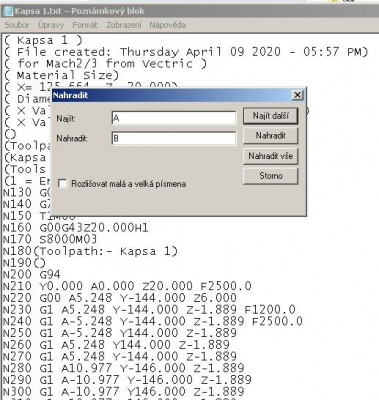This screenshot has height=400, width=379.
Task: Click the Nahradit vše button
Action: (x=270, y=156)
